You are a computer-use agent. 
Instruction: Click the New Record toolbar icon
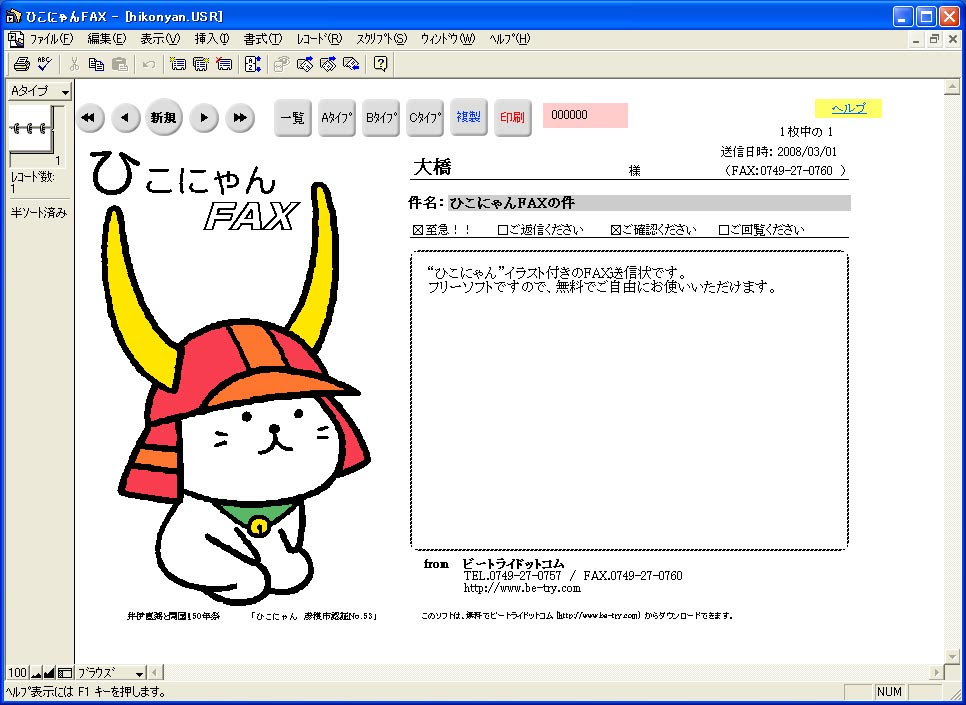177,64
